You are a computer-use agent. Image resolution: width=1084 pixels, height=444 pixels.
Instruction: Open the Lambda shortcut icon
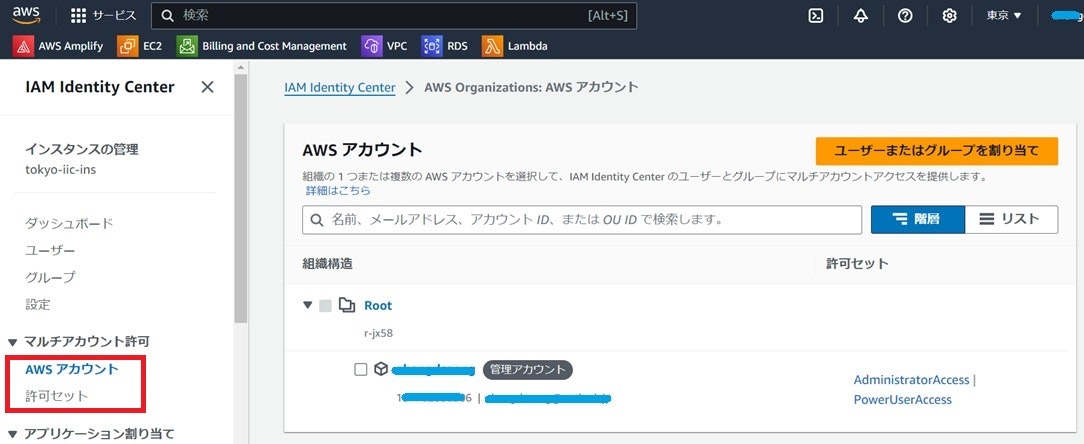(x=492, y=46)
